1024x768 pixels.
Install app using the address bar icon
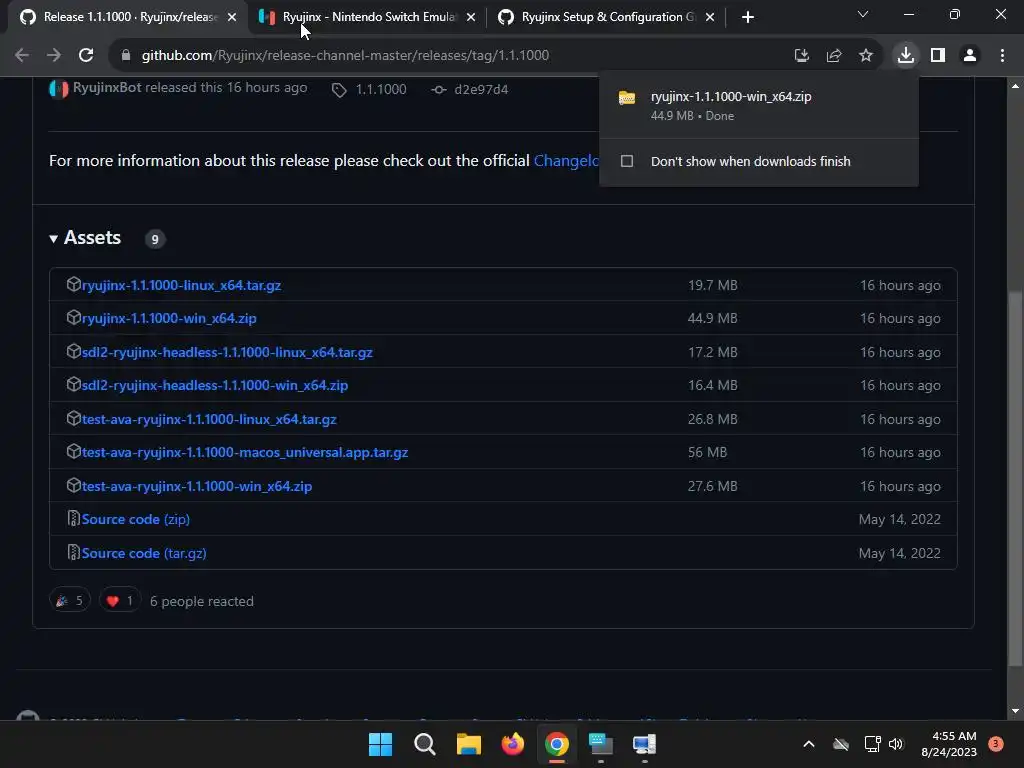(802, 56)
